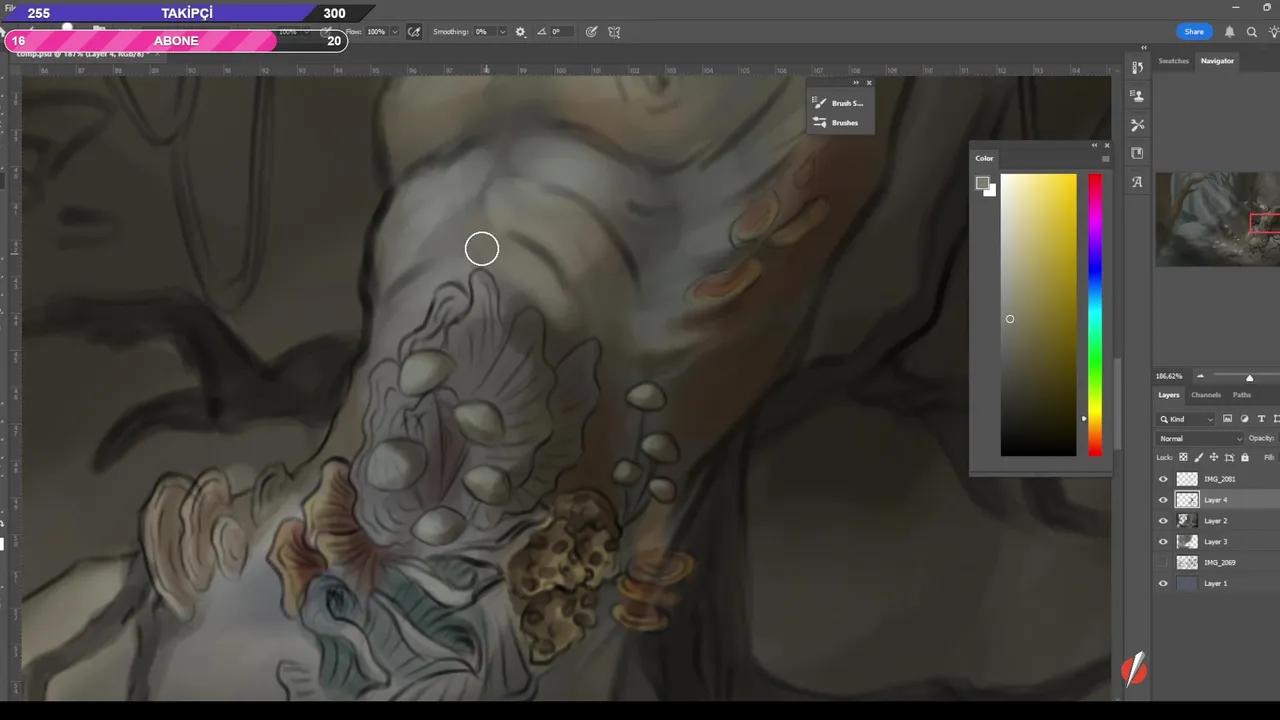Click the Flow percentage field
Screen dimensions: 1280x720
pos(376,32)
